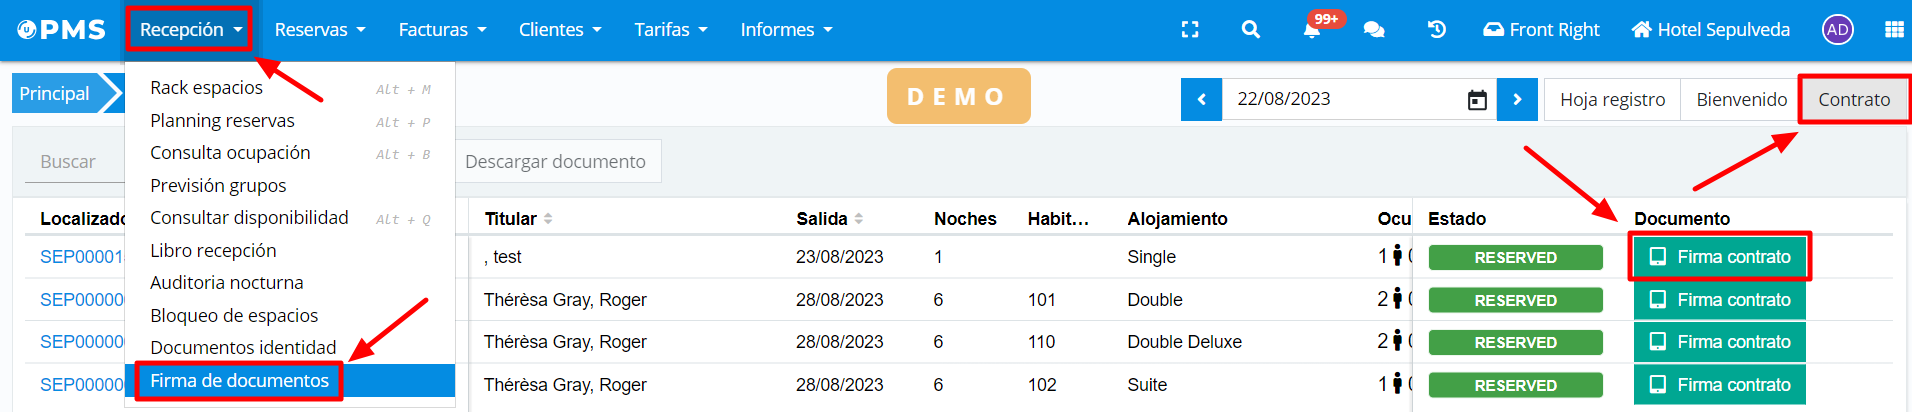Expand the Reservas dropdown menu
This screenshot has width=1912, height=412.
320,30
